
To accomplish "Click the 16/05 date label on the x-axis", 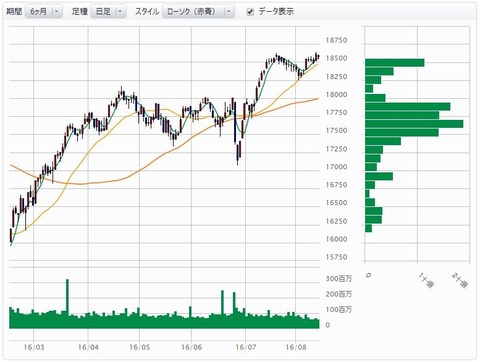I will (139, 347).
